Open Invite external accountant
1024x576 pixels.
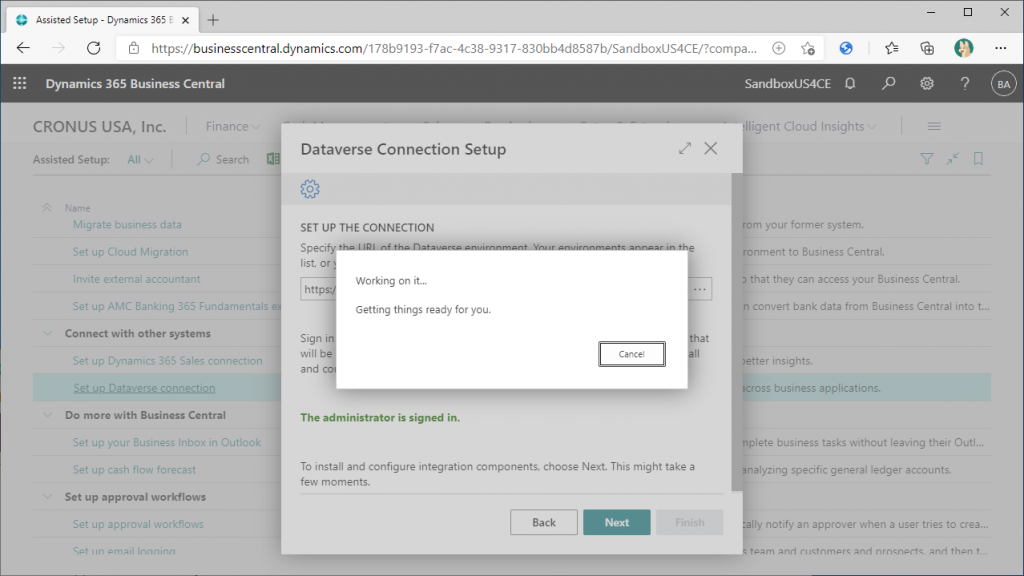[x=136, y=279]
